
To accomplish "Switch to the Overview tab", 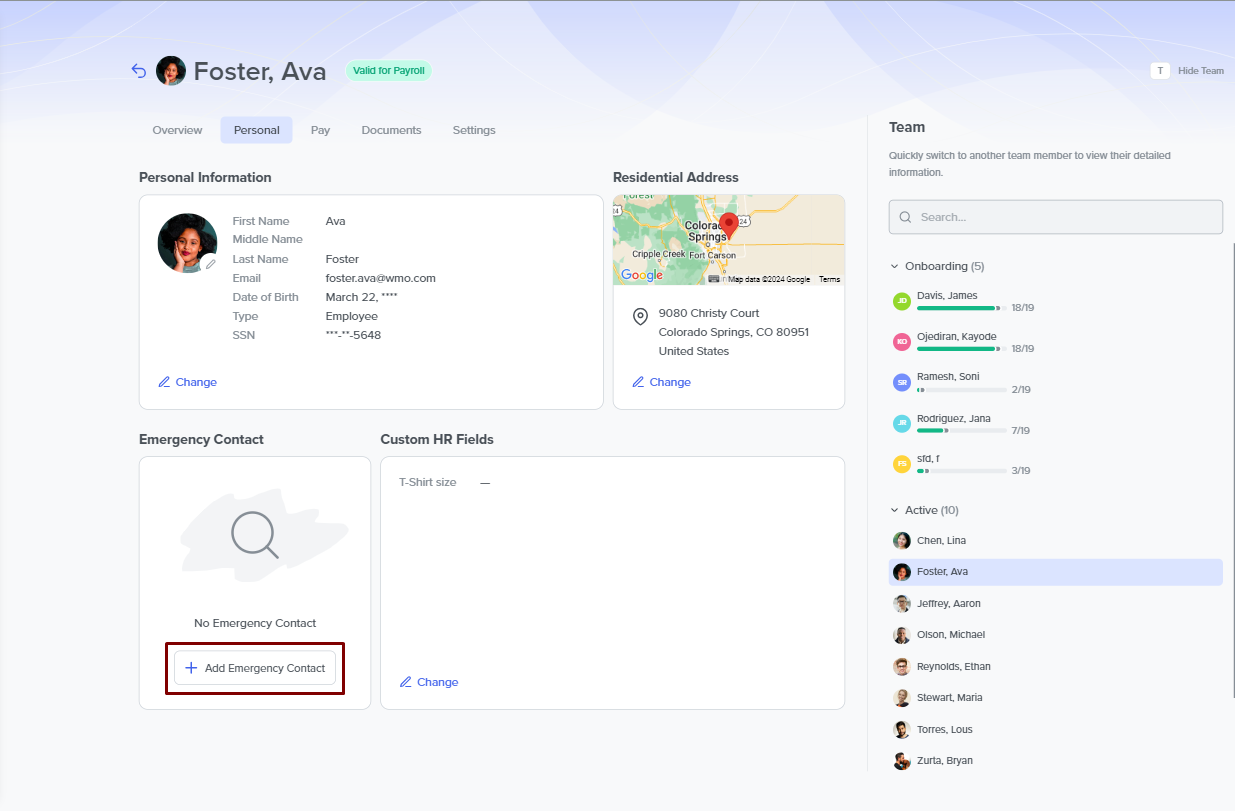I will coord(177,130).
